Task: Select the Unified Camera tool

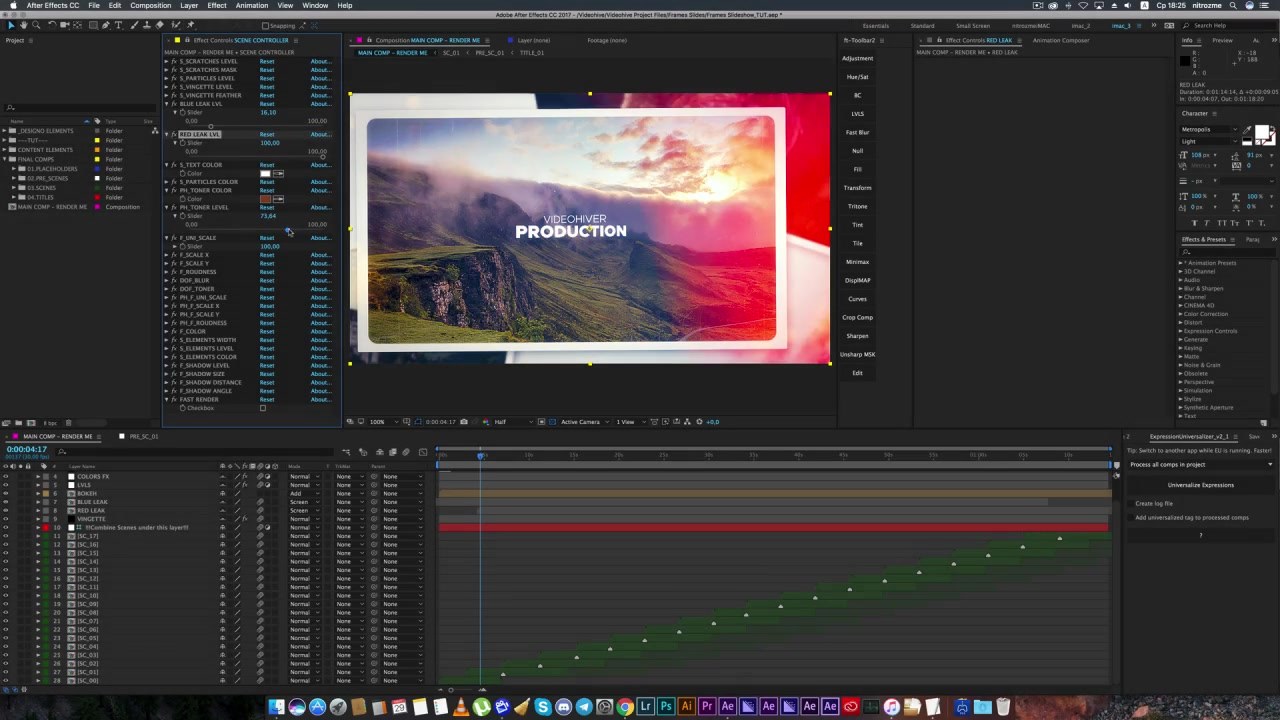Action: pos(65,25)
